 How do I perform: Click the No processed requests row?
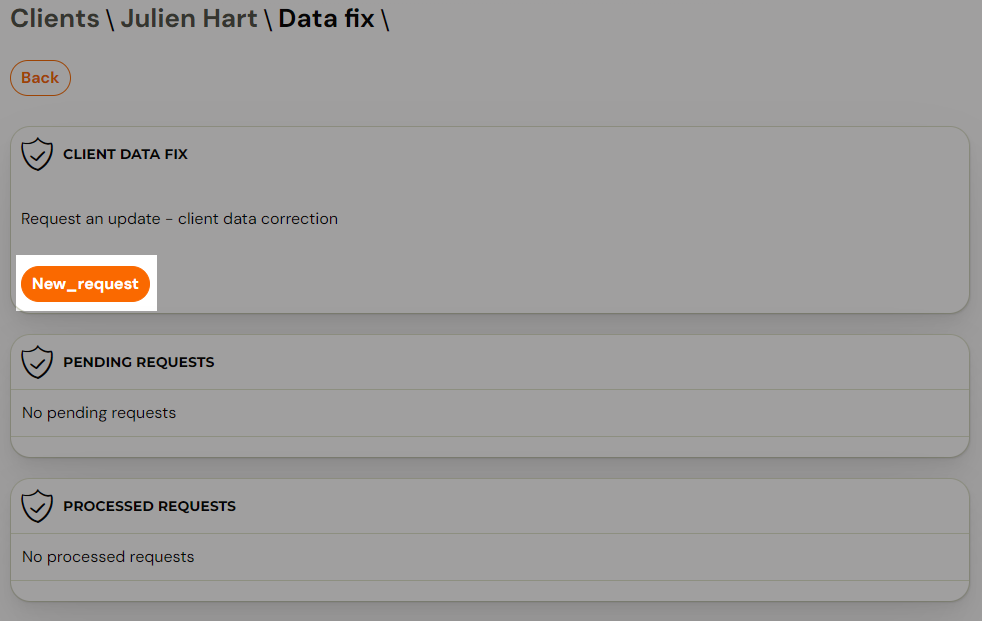coord(490,557)
